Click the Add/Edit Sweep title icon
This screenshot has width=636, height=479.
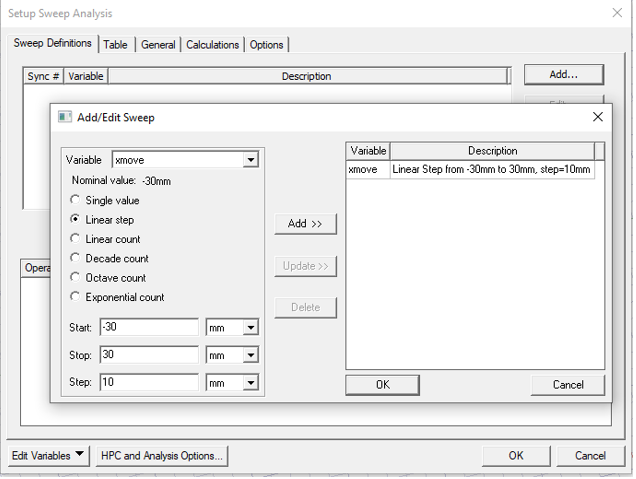tap(65, 117)
